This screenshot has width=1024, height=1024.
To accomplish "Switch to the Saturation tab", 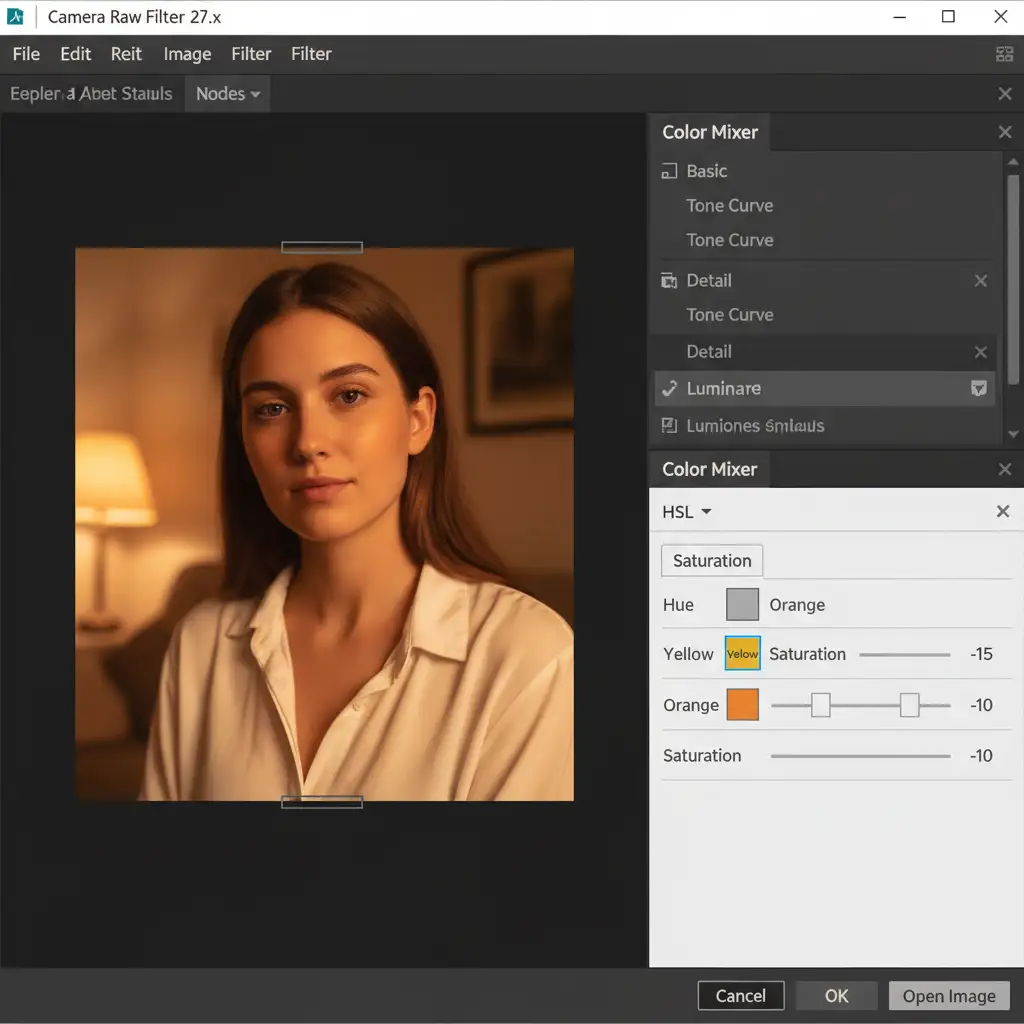I will coord(712,561).
